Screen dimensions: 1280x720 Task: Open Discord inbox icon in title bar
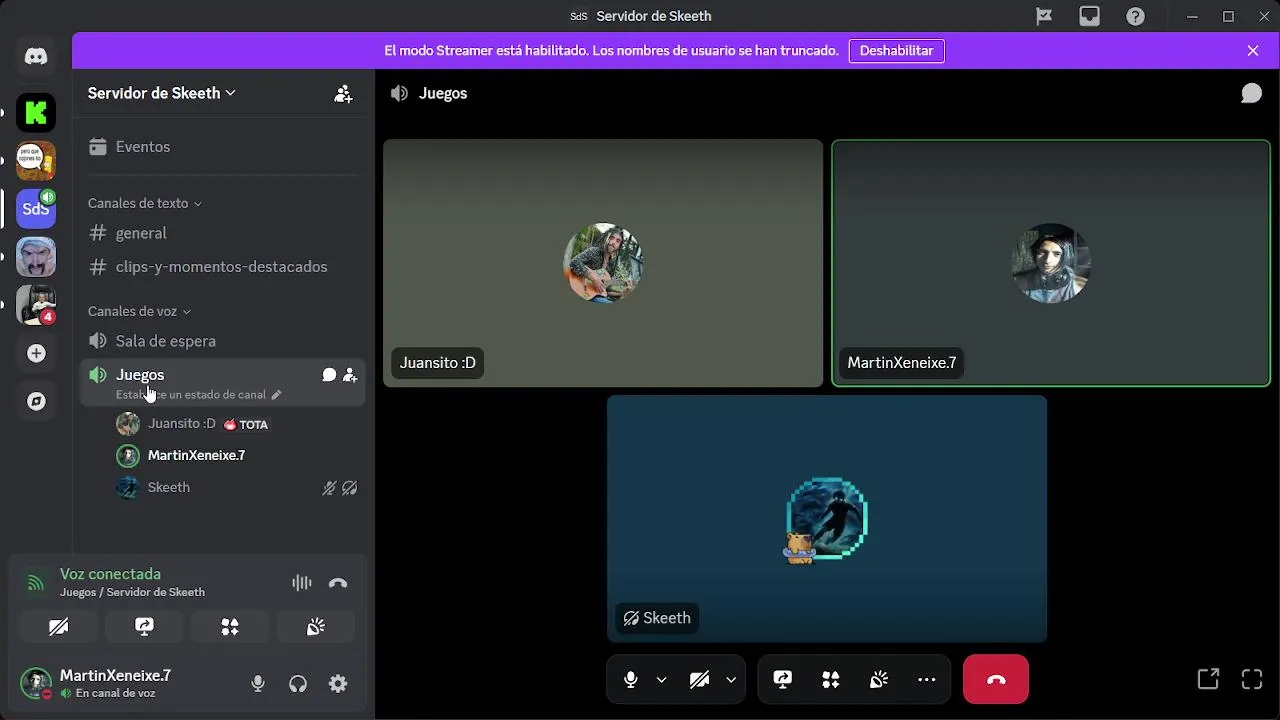pos(1089,16)
